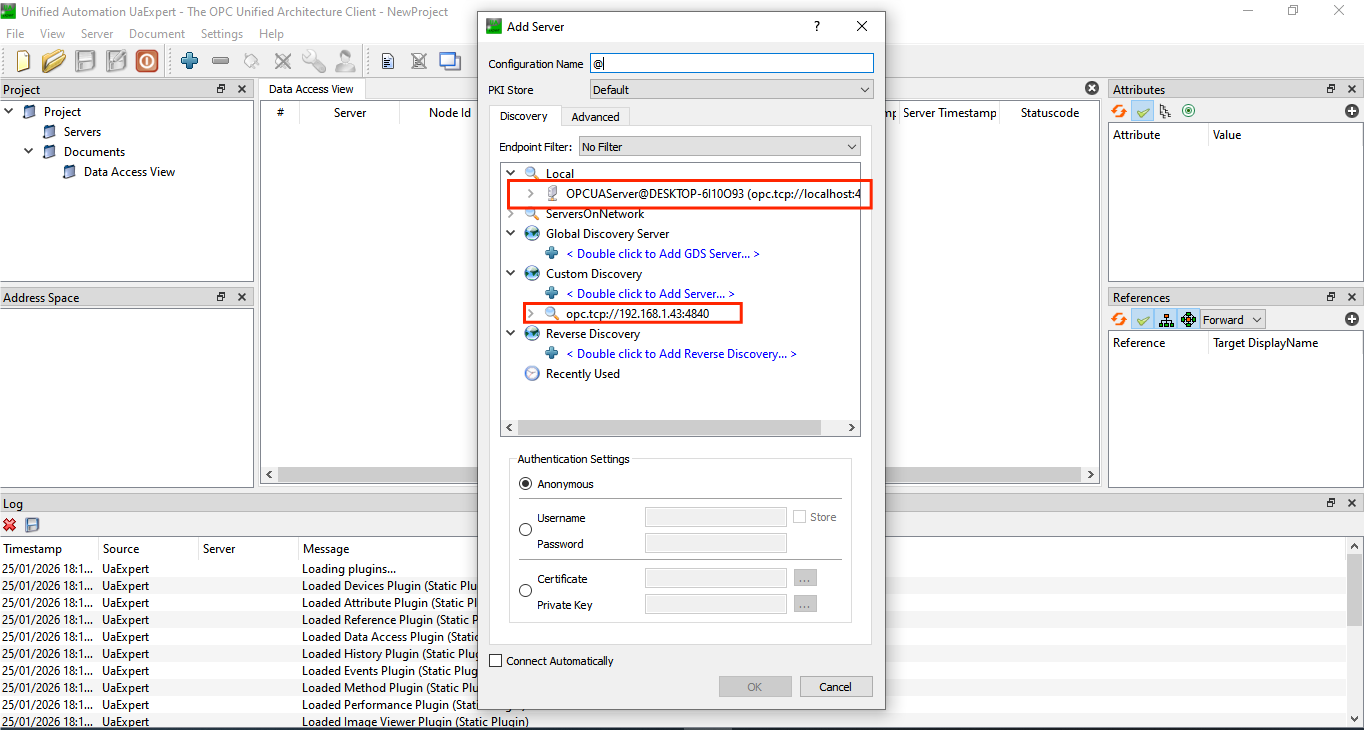Click the open folder toolbar icon
The width and height of the screenshot is (1364, 730).
[54, 61]
